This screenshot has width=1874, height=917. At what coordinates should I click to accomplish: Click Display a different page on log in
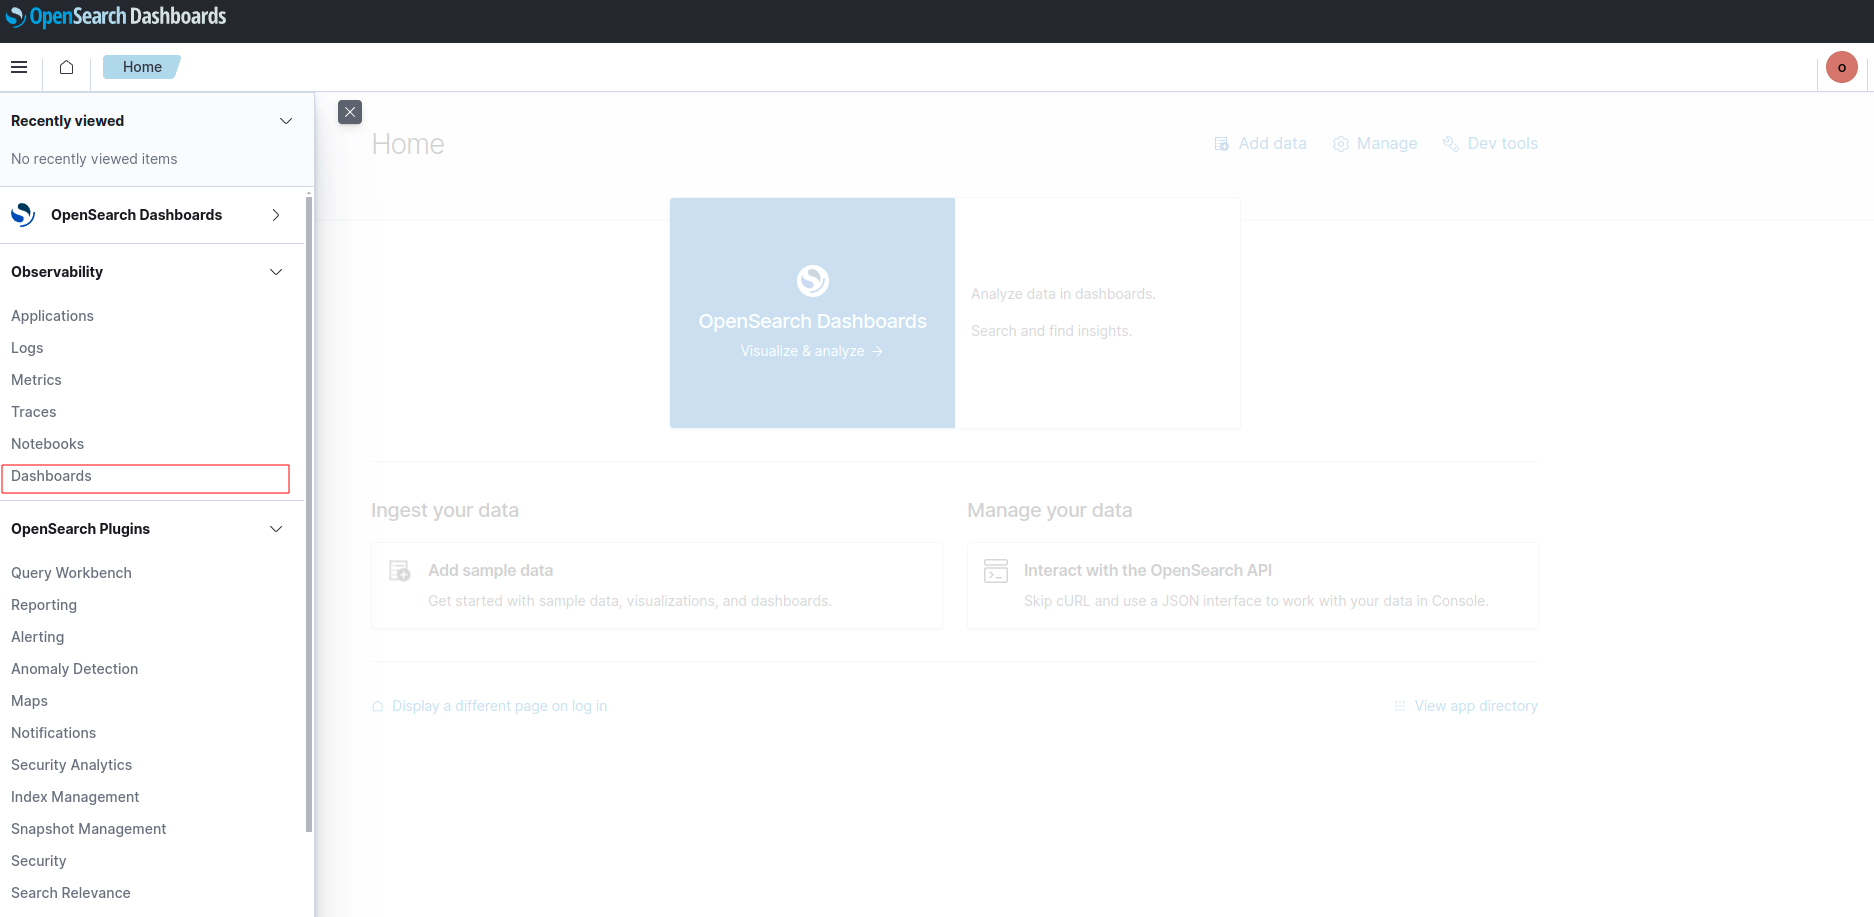click(x=499, y=706)
